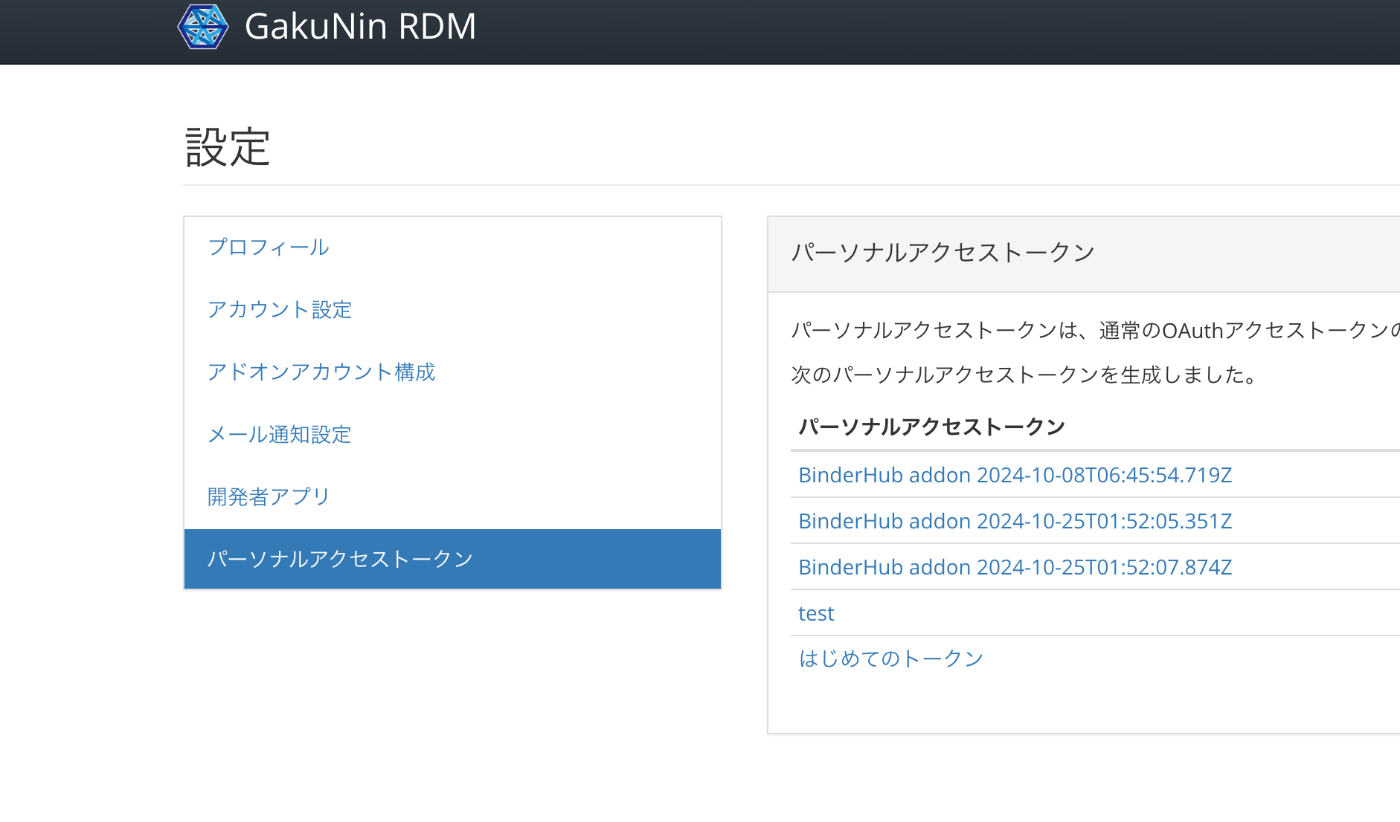Open the token named test
Viewport: 1400px width, 822px height.
(x=816, y=613)
